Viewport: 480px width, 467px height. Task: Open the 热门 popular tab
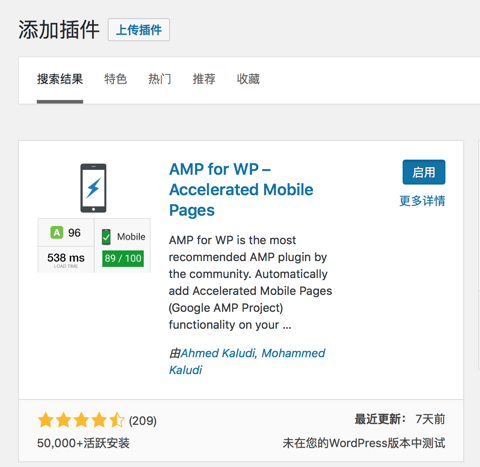click(x=160, y=79)
